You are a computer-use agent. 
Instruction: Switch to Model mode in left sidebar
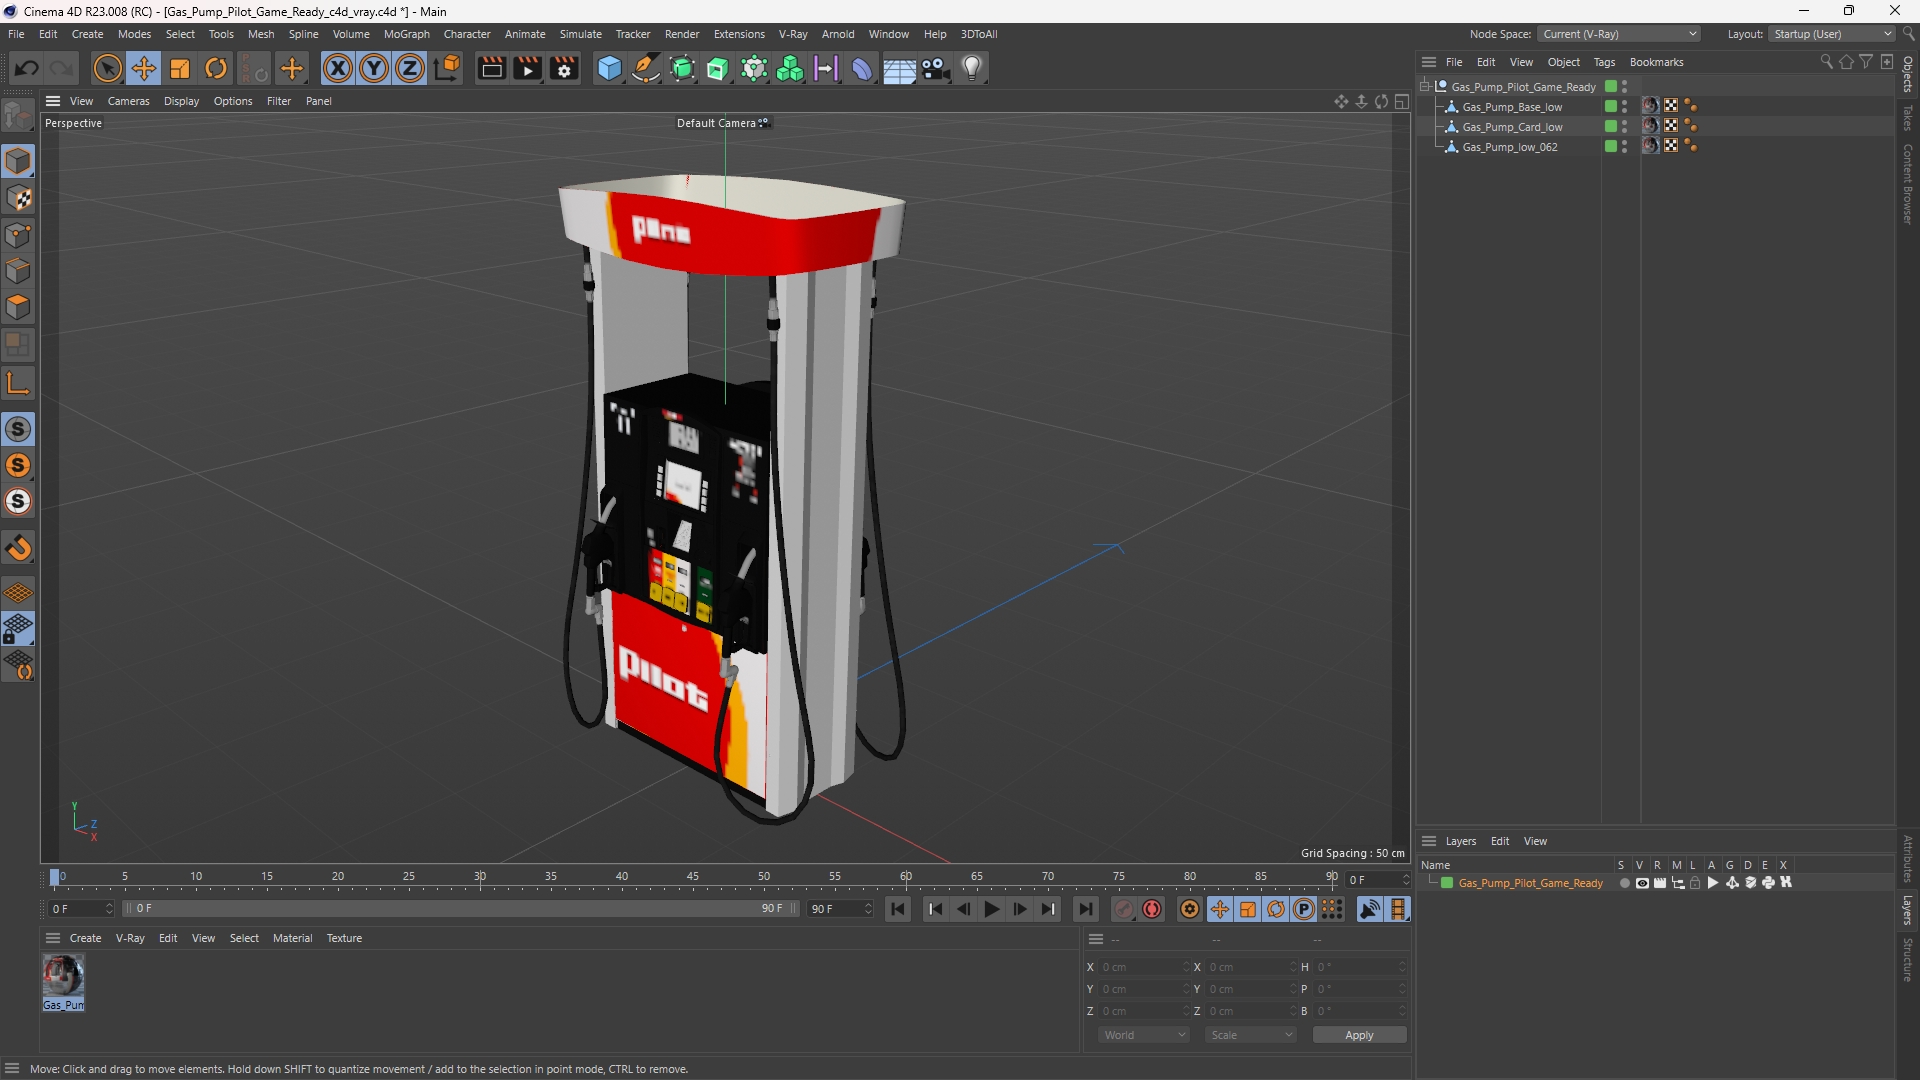coord(18,161)
